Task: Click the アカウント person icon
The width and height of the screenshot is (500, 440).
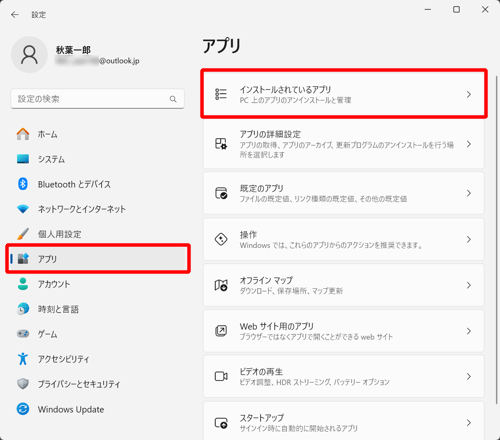Action: (23, 284)
